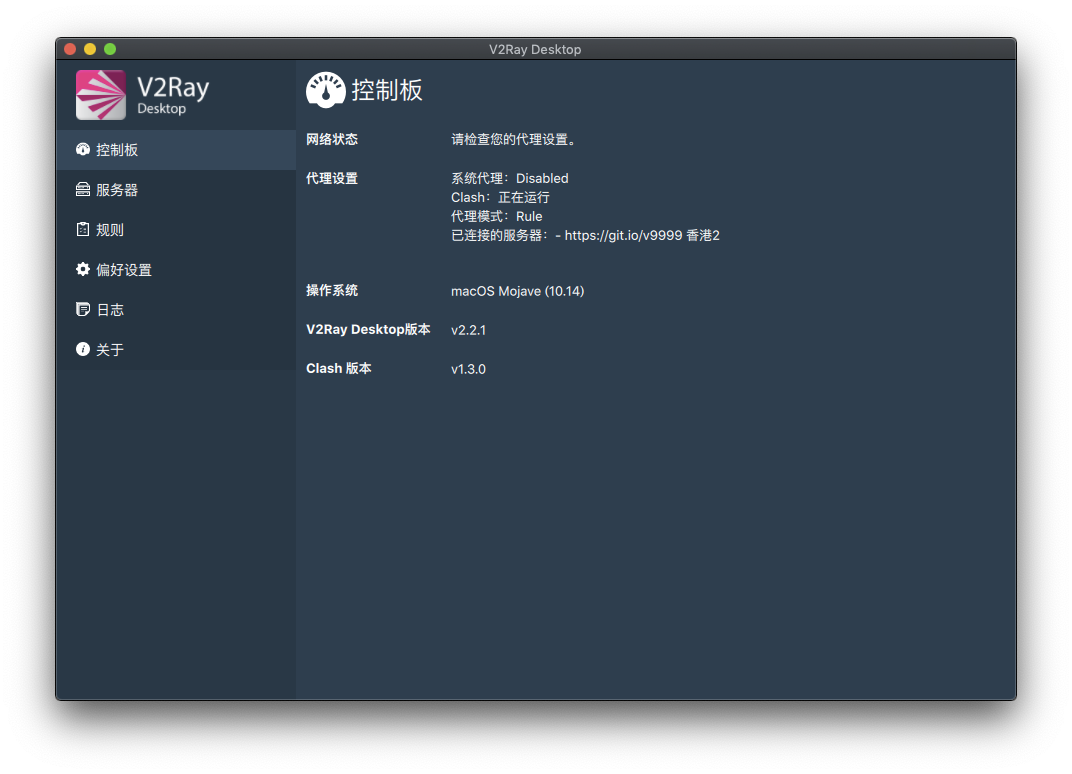
Task: Click the yellow minimize window button
Action: (90, 49)
